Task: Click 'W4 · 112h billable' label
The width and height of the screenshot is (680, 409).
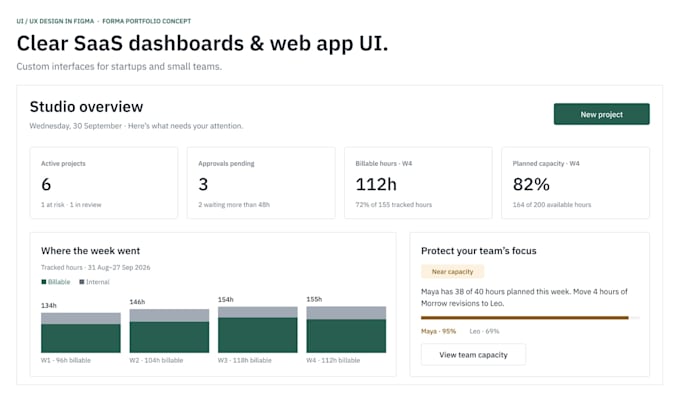Action: click(333, 360)
